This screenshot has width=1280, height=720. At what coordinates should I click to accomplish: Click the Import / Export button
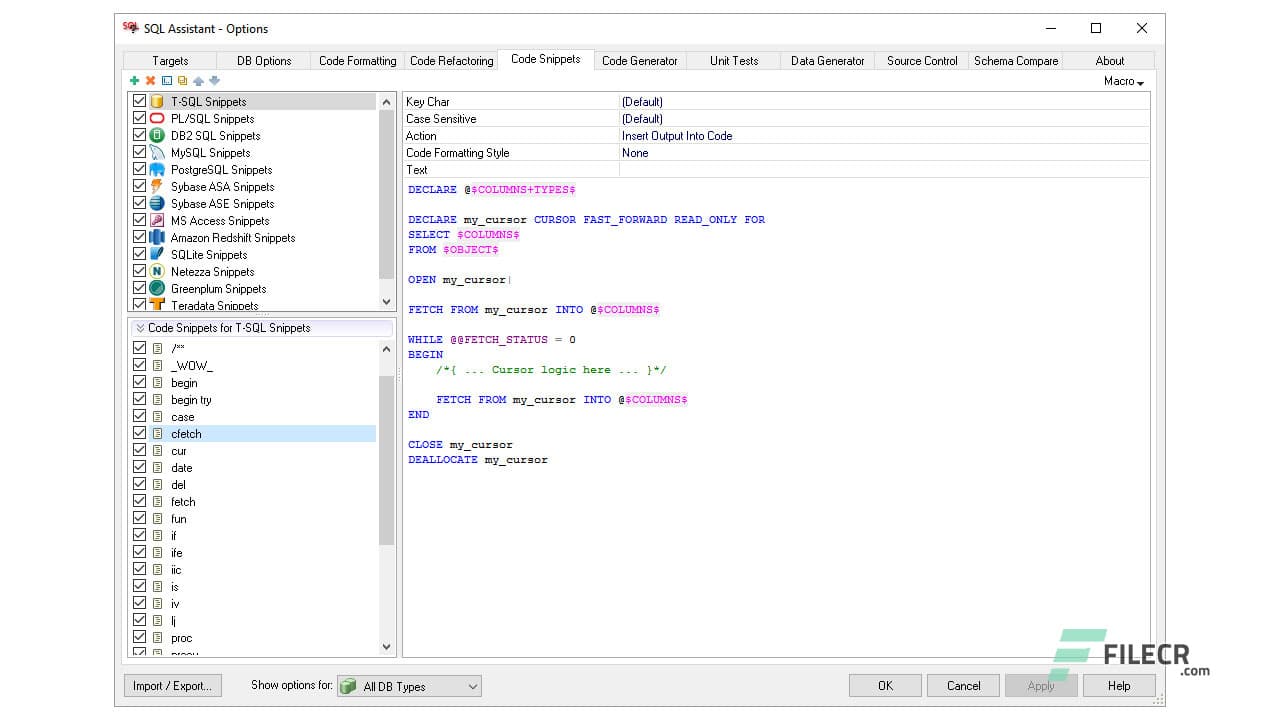pyautogui.click(x=172, y=685)
